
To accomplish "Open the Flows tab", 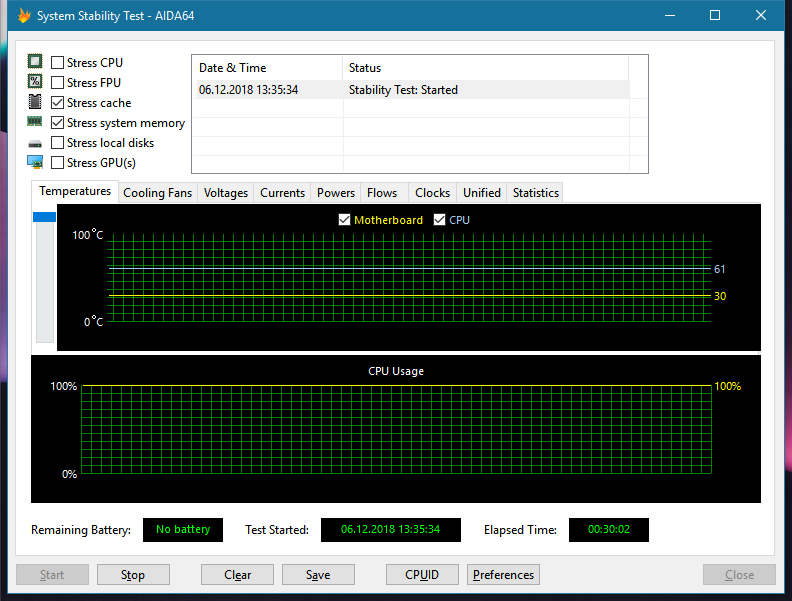I will click(382, 193).
